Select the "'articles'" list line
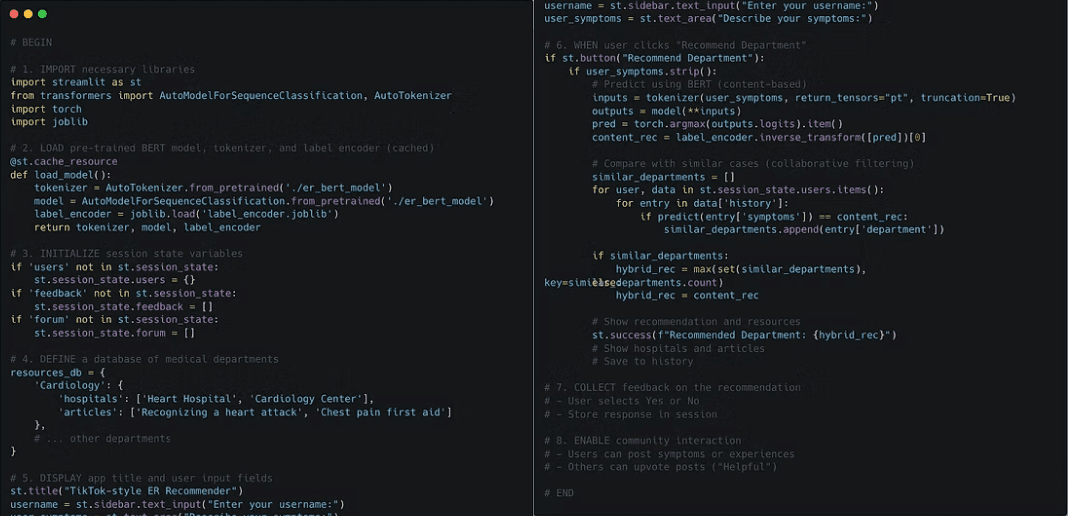This screenshot has height=516, width=1068. (255, 413)
